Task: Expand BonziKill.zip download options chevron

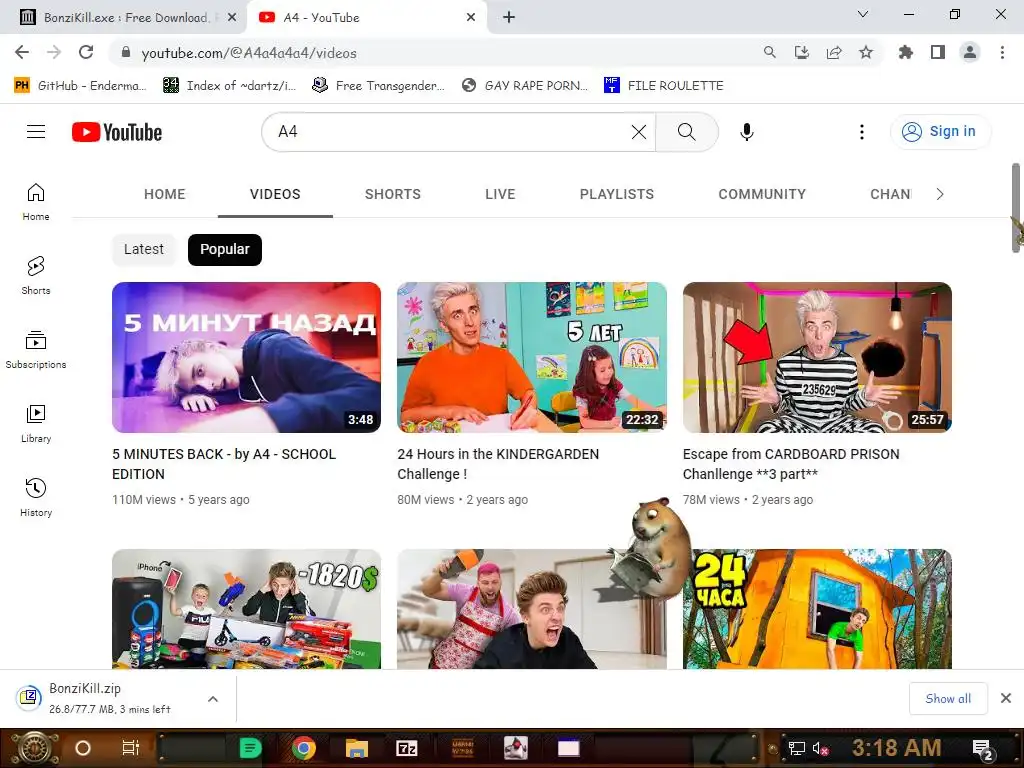Action: 213,699
